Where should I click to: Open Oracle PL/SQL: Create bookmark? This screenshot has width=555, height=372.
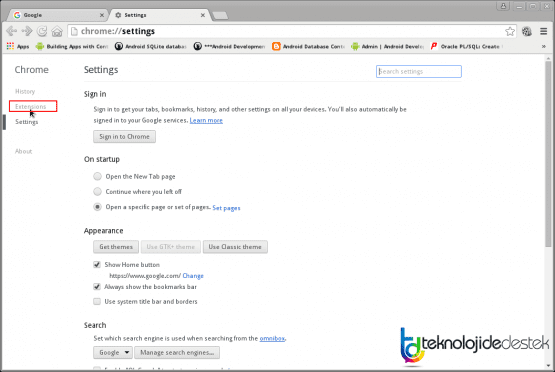[465, 46]
